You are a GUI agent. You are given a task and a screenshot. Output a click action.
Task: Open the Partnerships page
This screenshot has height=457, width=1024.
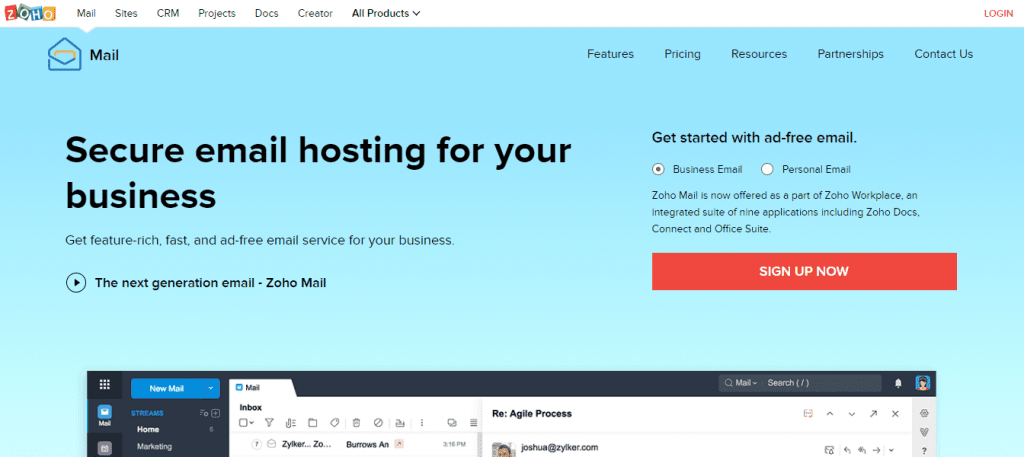(850, 54)
